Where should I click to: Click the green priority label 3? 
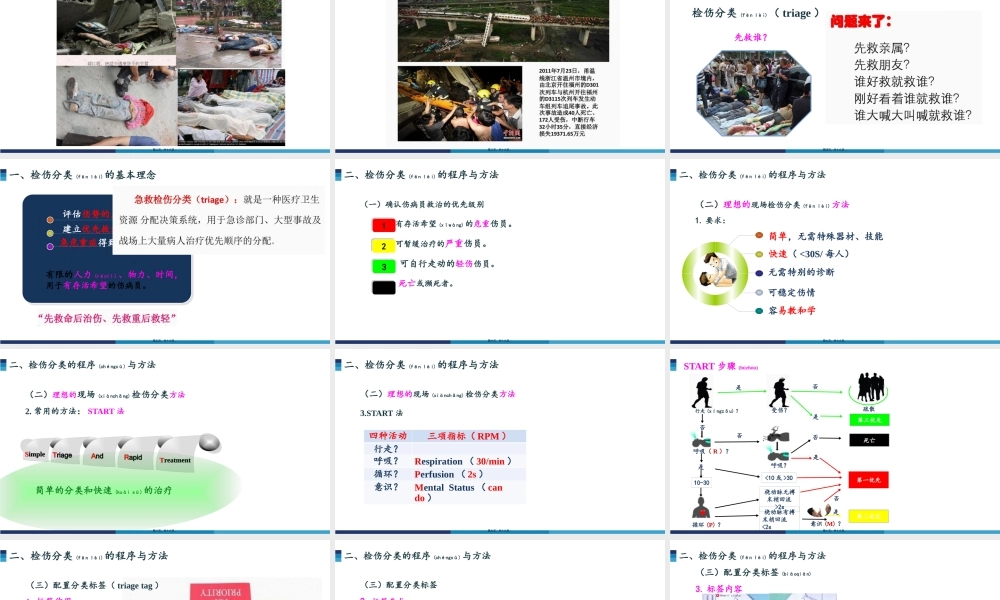(x=383, y=266)
